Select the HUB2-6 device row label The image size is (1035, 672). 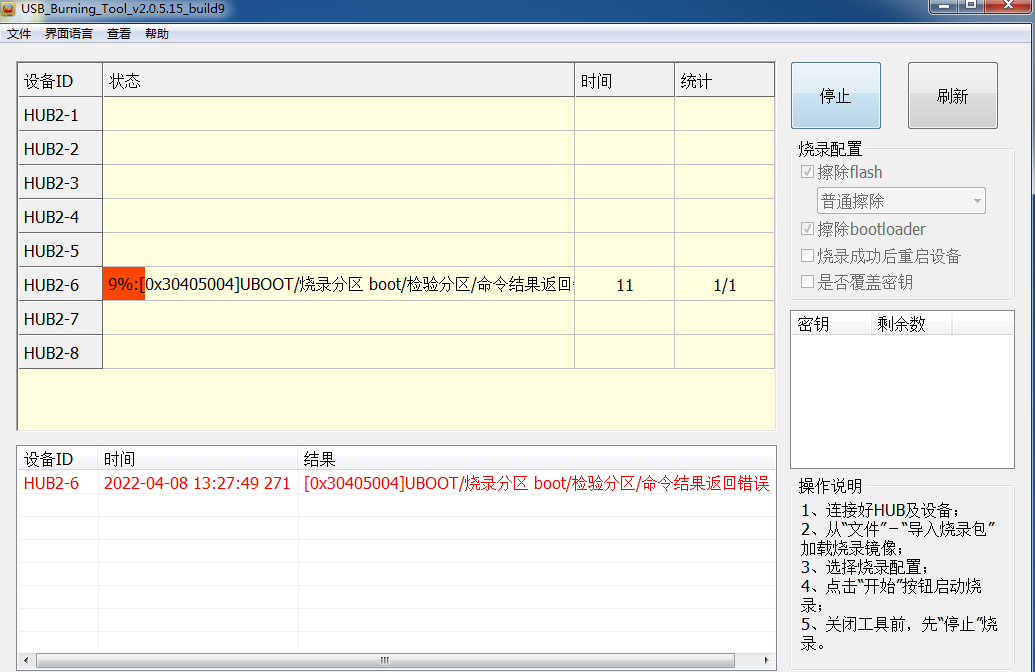pos(60,285)
